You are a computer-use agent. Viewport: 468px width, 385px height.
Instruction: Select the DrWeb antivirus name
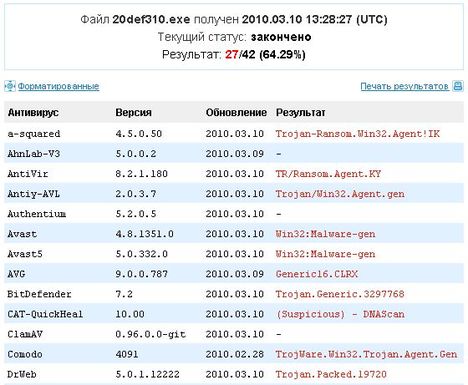(22, 374)
